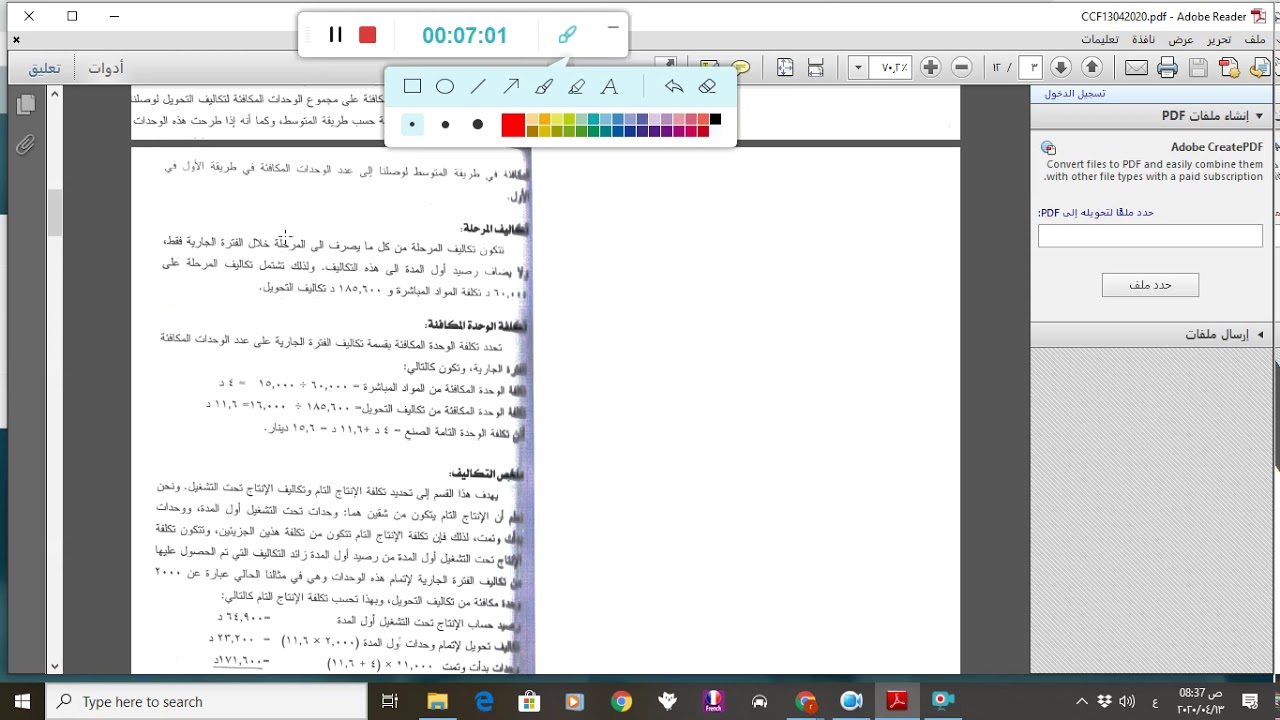Close the document with the menu-bar X
The image size is (1280, 720).
(x=16, y=40)
